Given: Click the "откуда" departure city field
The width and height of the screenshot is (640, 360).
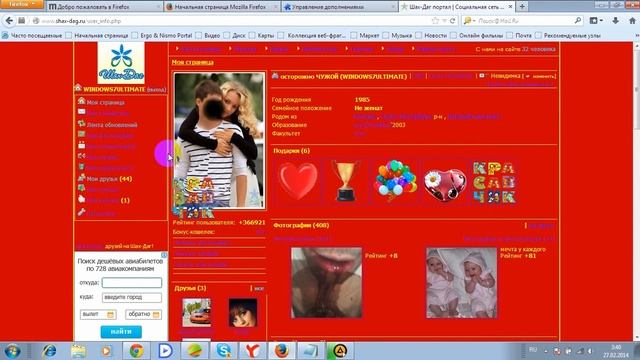Looking at the screenshot, I should (132, 282).
